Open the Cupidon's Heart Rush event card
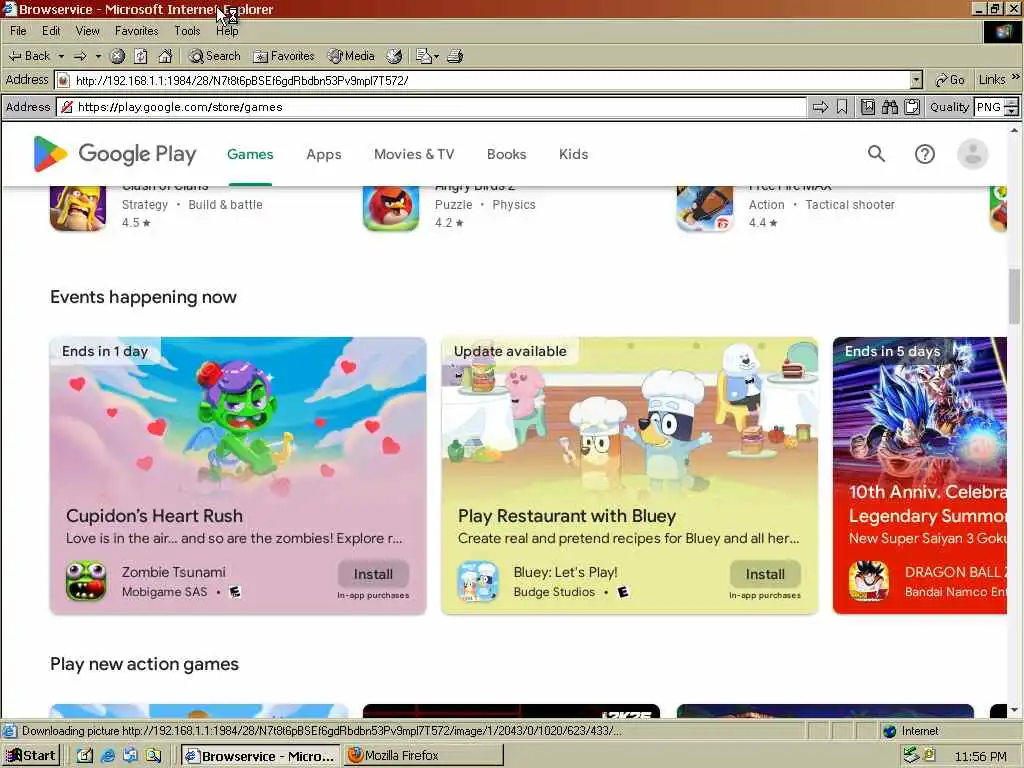This screenshot has height=768, width=1024. (238, 475)
